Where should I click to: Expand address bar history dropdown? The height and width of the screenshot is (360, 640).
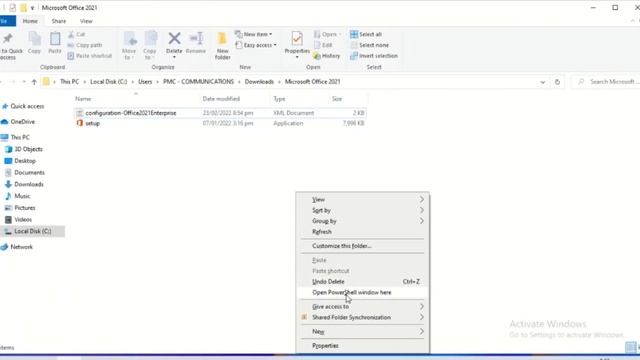click(542, 82)
